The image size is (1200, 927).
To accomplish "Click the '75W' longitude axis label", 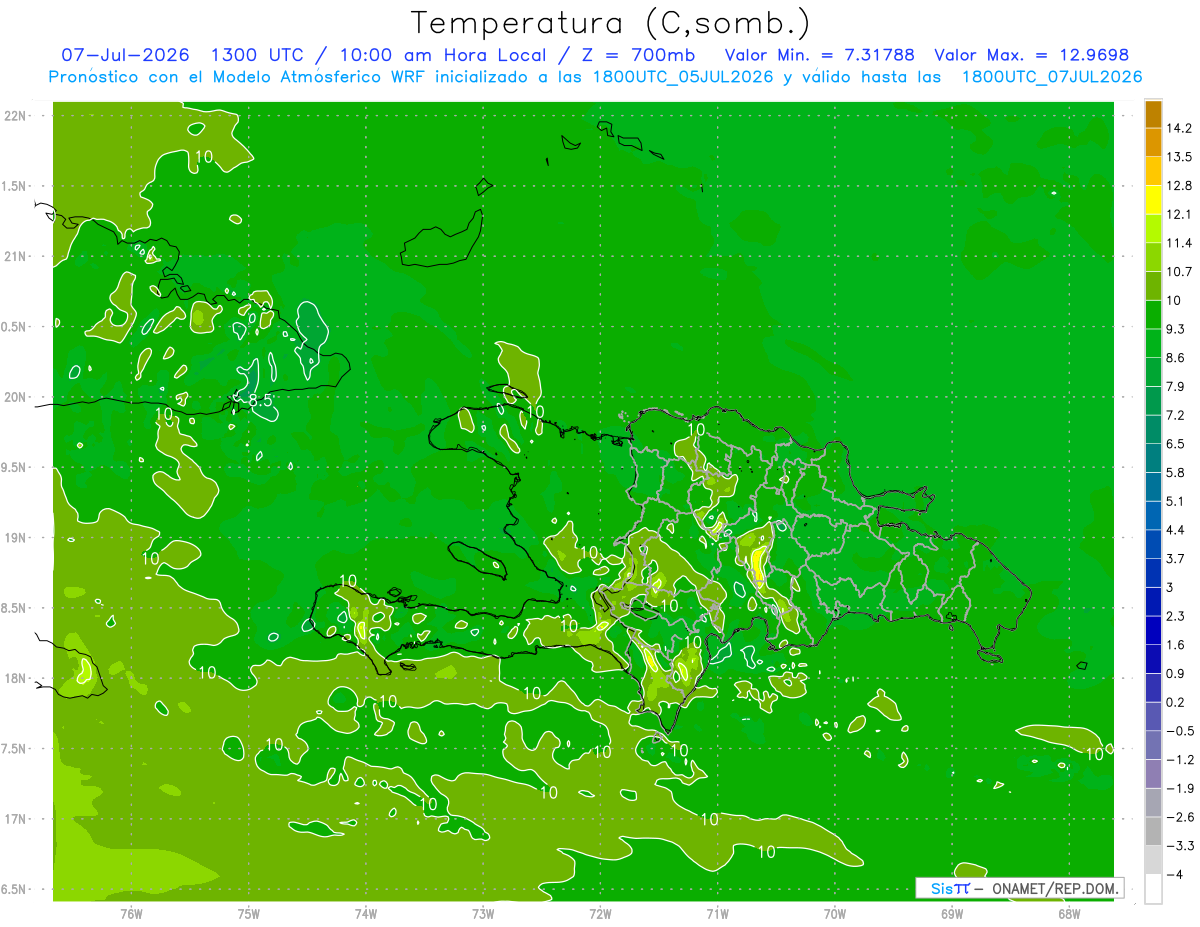I will [249, 913].
